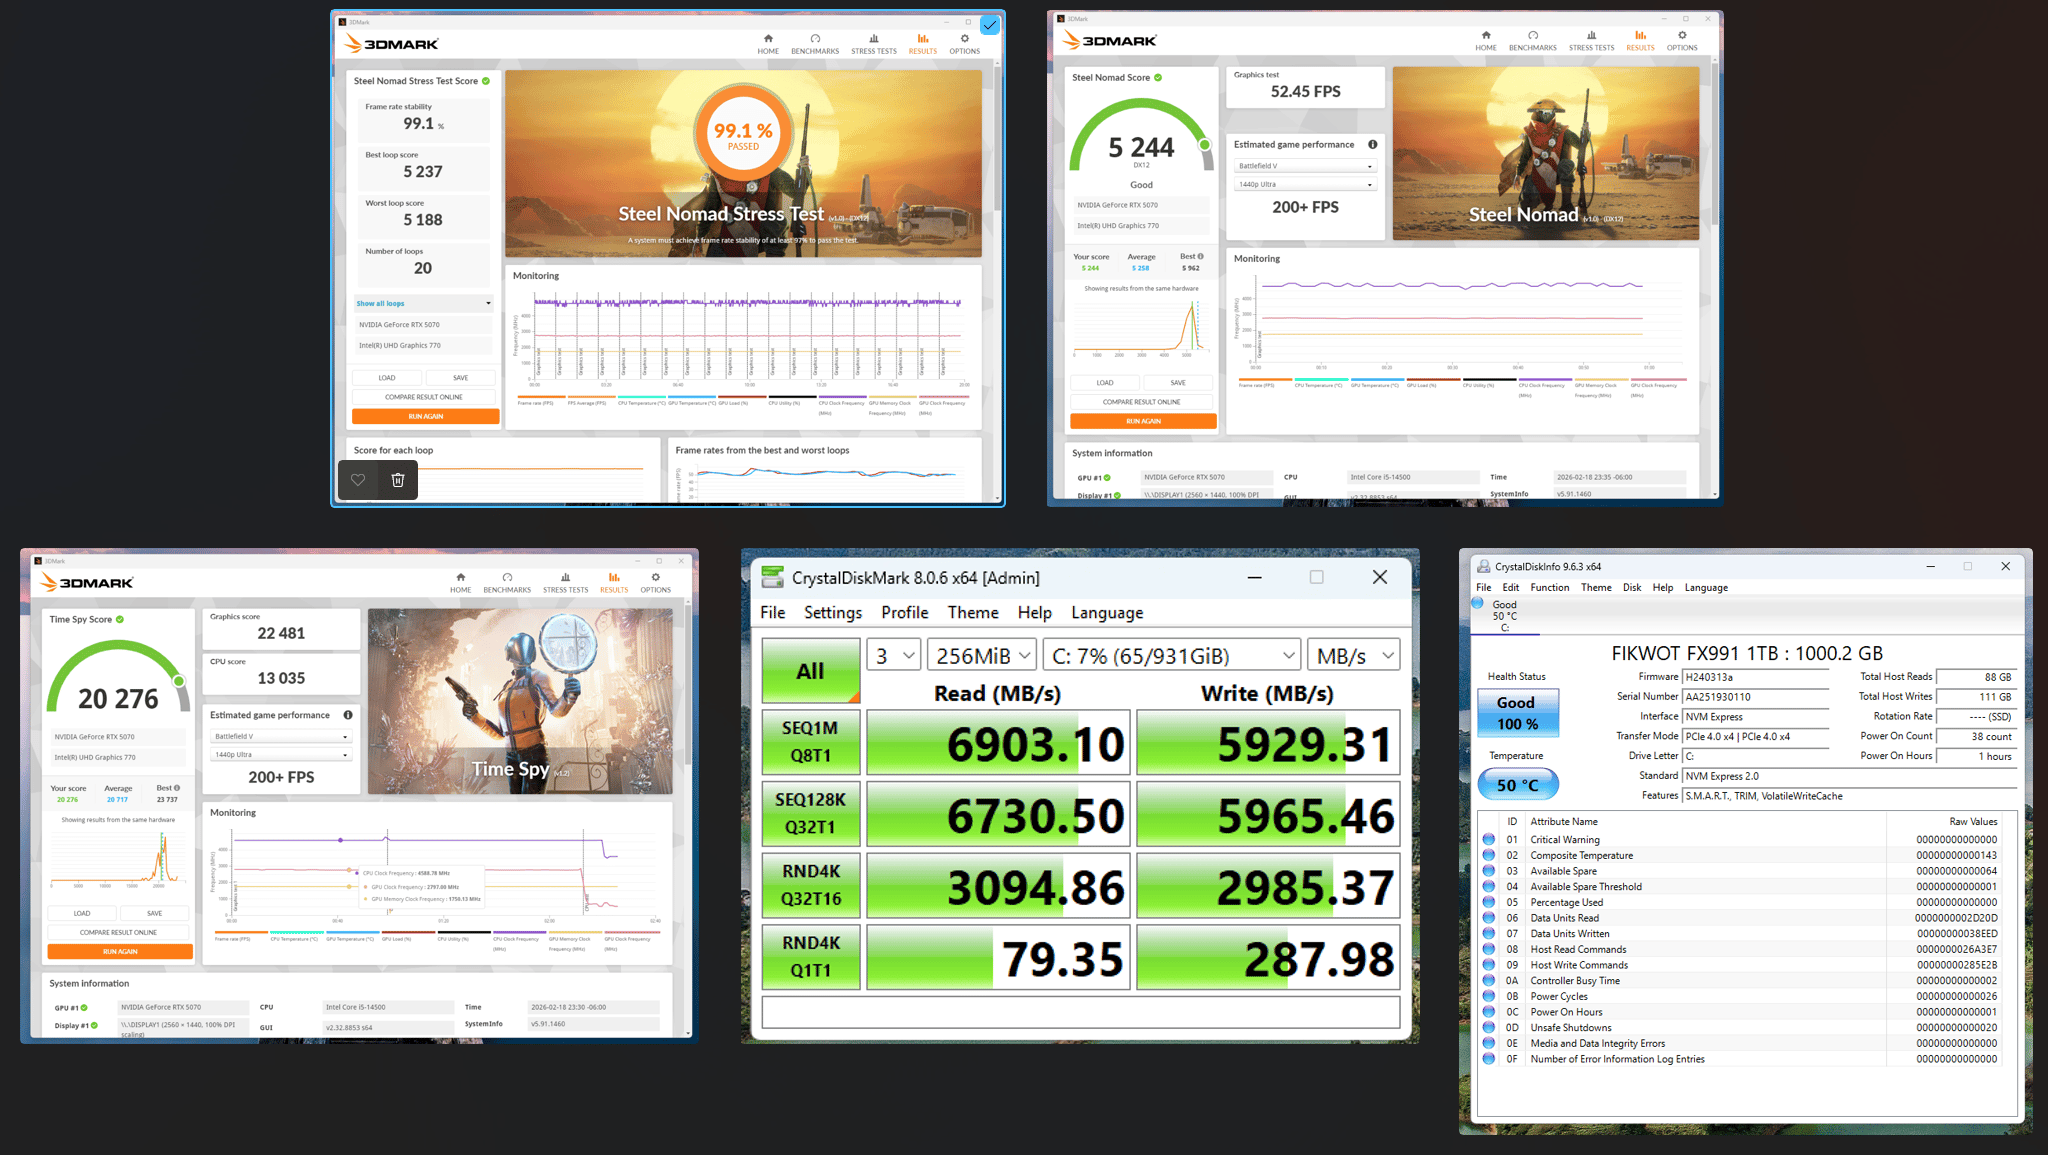
Task: Click status icon of Critical Warning attribute row
Action: pyautogui.click(x=1489, y=840)
